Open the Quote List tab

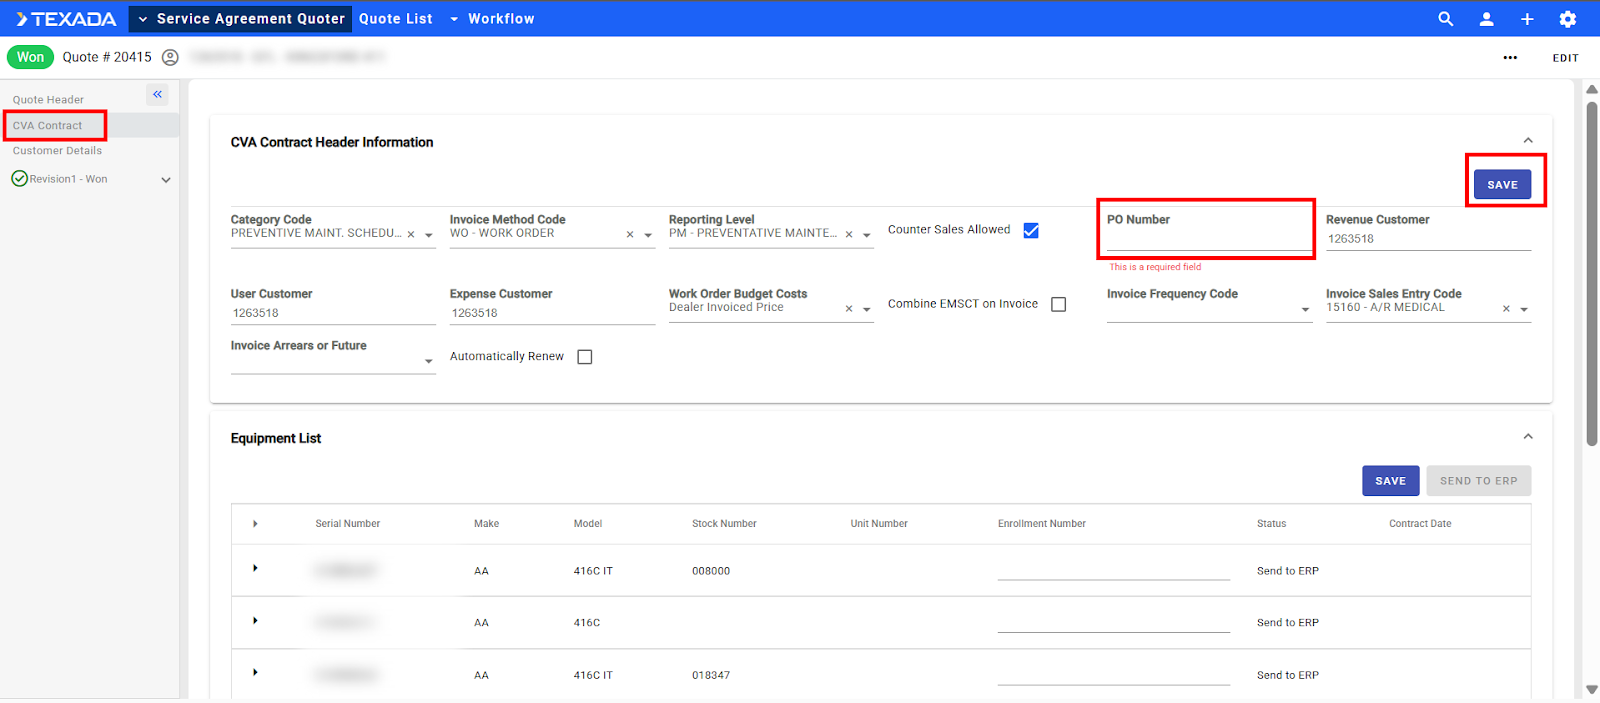[396, 19]
